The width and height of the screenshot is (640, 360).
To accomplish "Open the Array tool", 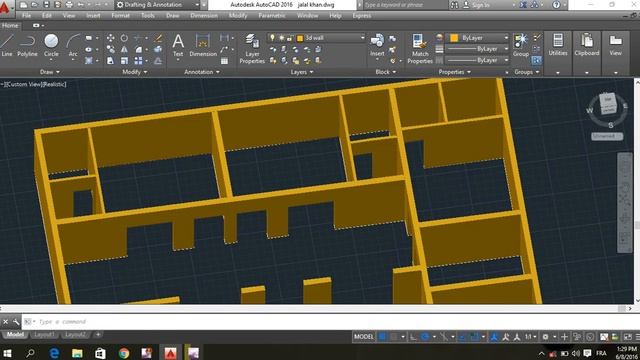I will point(138,61).
